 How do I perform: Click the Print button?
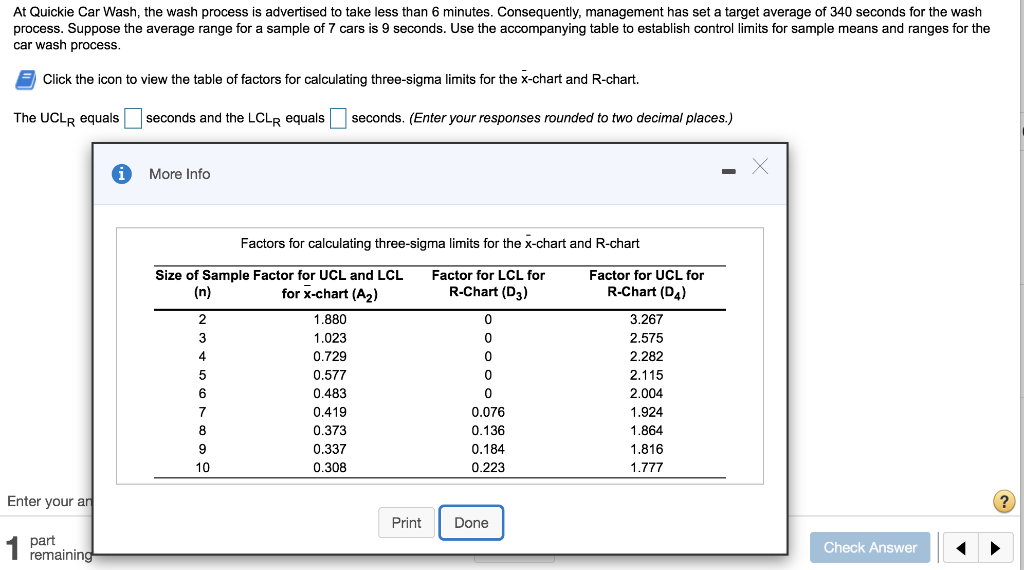(406, 523)
